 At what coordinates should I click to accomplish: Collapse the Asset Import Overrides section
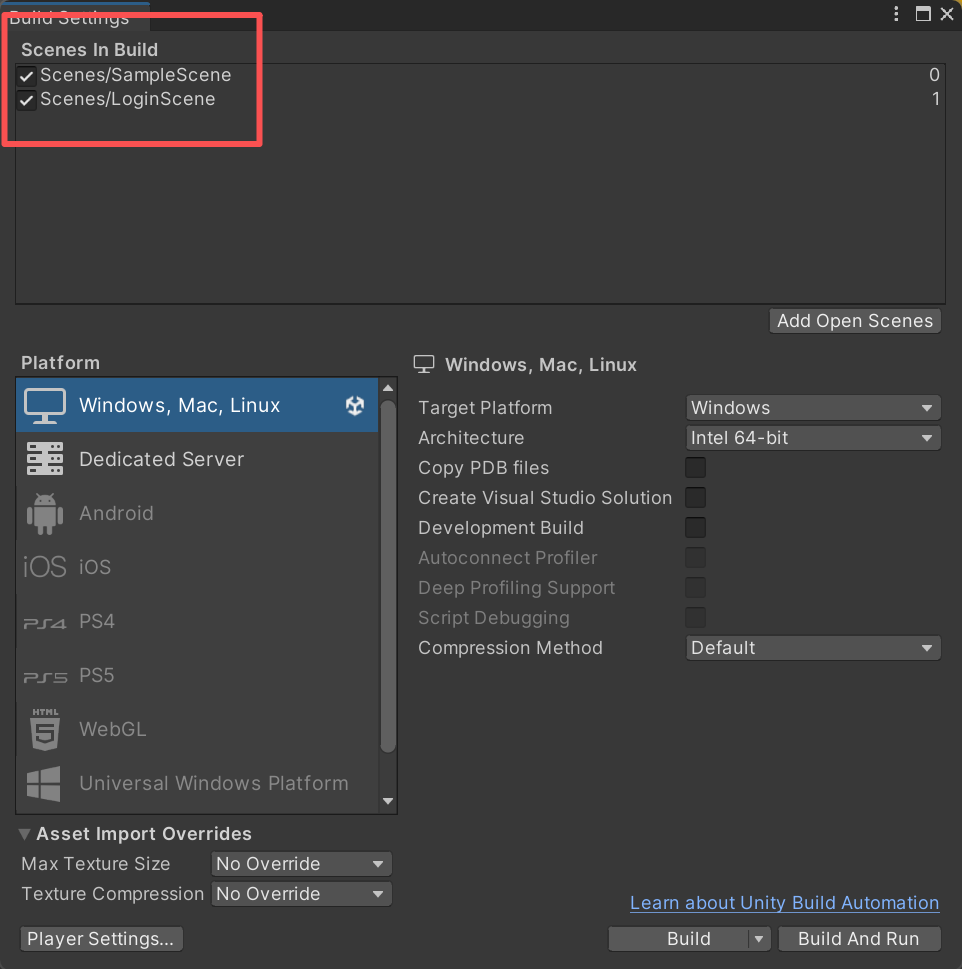pos(25,834)
